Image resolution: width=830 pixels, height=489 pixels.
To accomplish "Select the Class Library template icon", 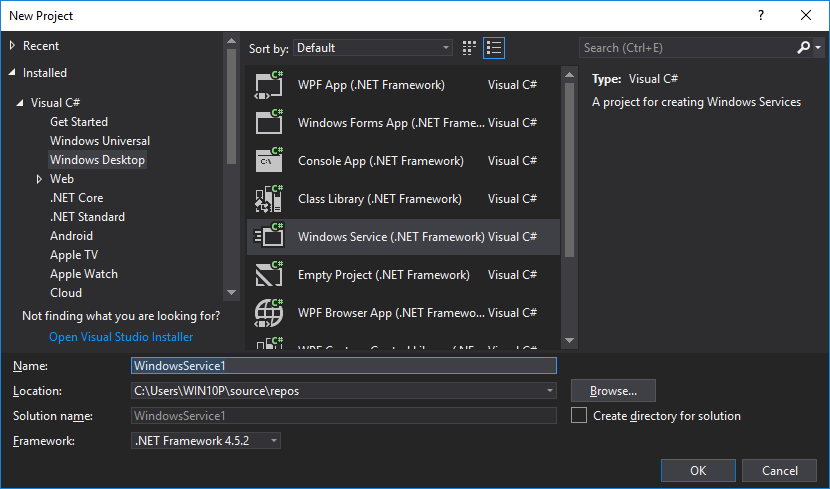I will 269,199.
